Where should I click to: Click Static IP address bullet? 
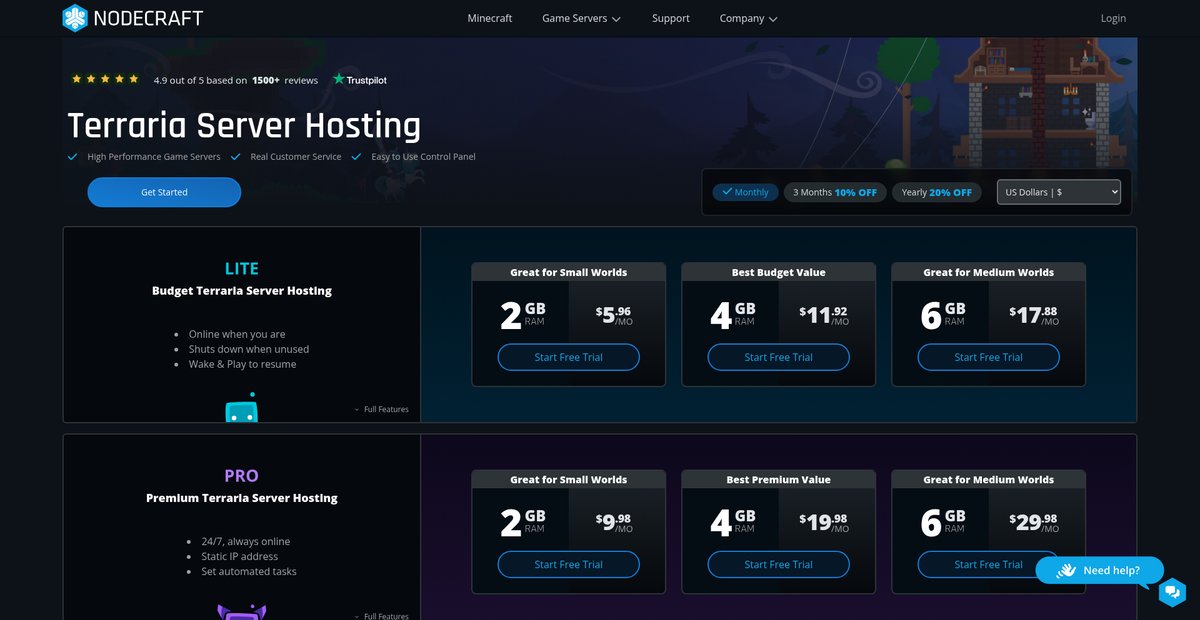tap(240, 556)
